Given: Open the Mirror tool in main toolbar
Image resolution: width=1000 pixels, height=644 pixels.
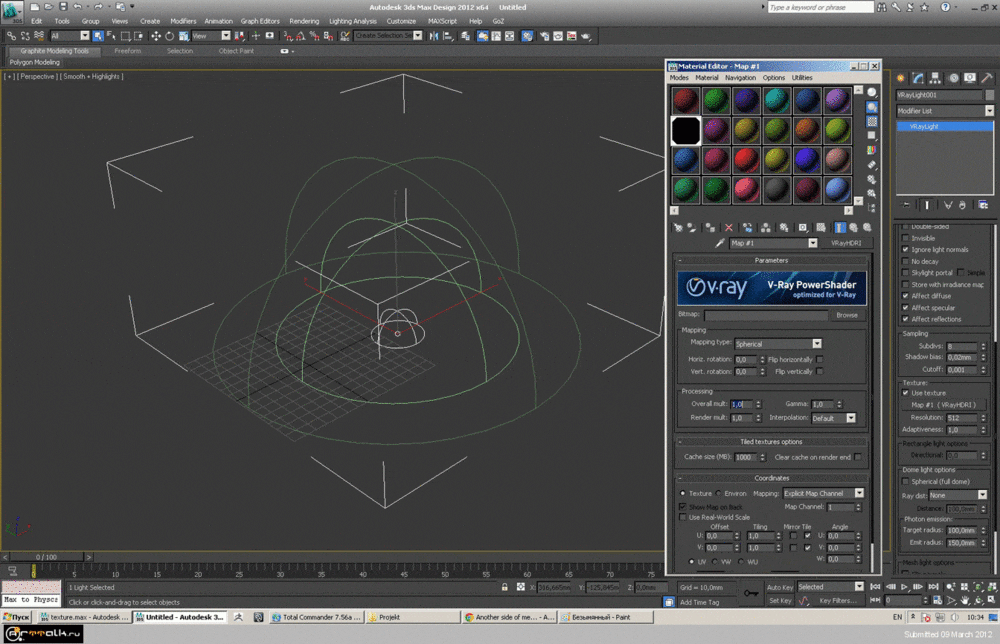Looking at the screenshot, I should (x=434, y=36).
